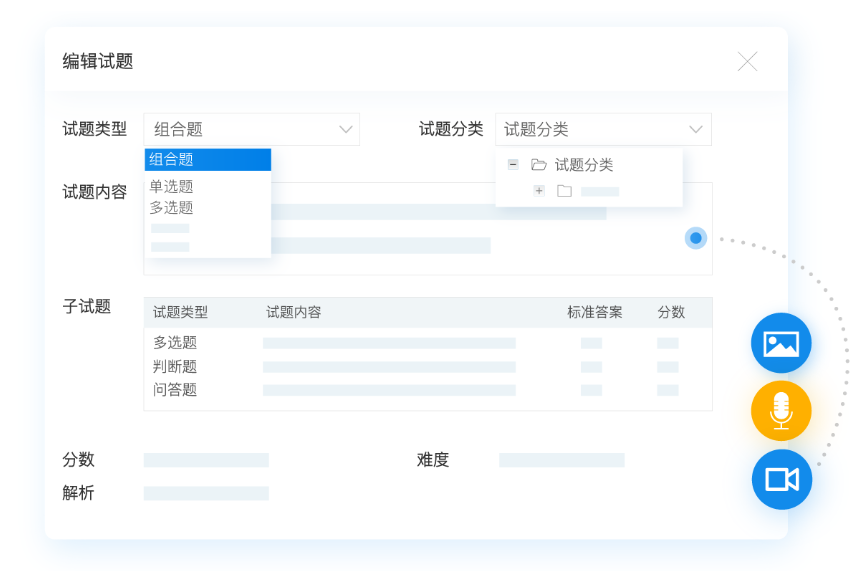Click the 分数 input field
Screen dimensions: 865x571
pyautogui.click(x=206, y=460)
